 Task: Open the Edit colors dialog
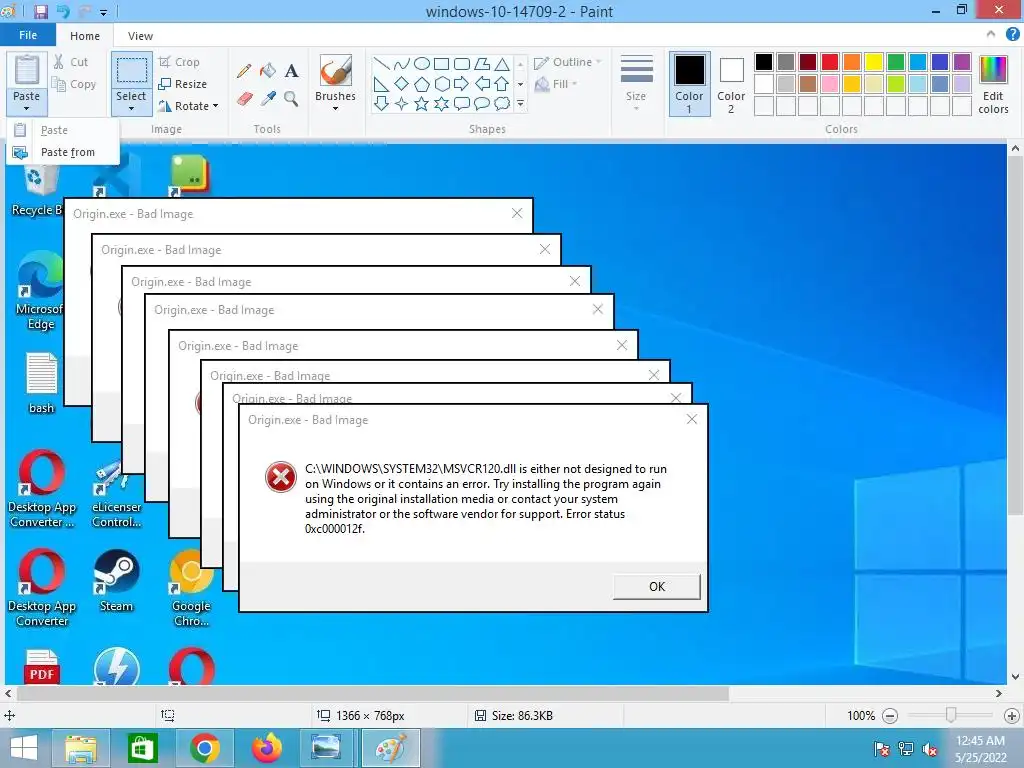tap(993, 85)
